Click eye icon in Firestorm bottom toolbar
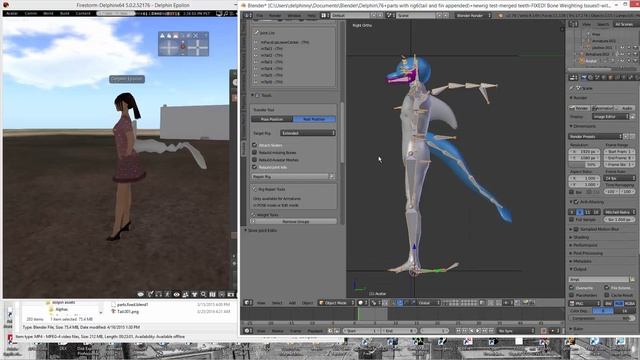Screen dimensions: 640x360 pyautogui.click(x=176, y=294)
